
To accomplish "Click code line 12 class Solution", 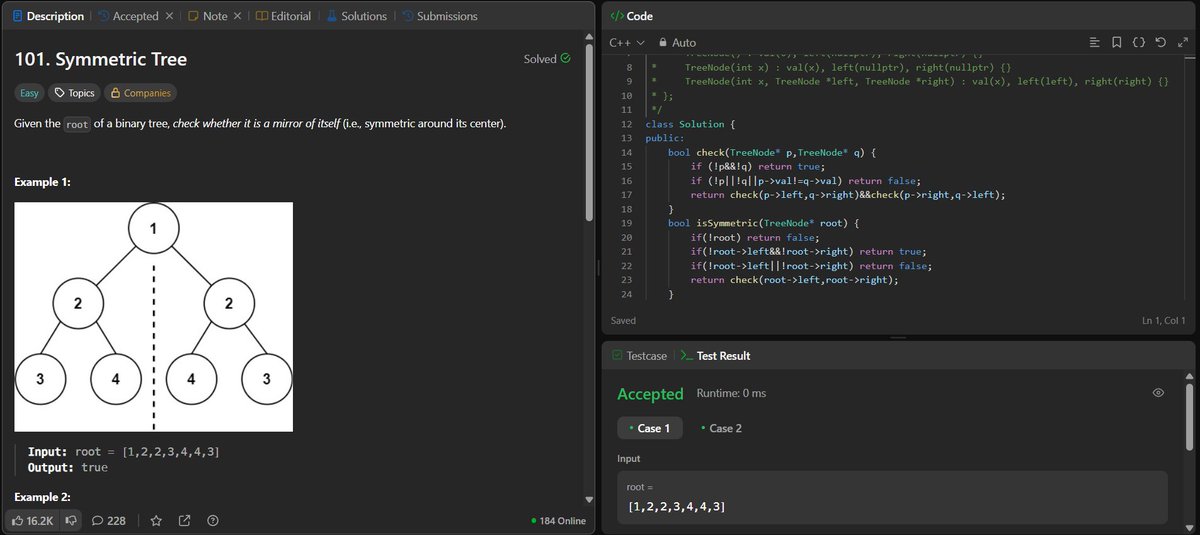I will pos(691,124).
